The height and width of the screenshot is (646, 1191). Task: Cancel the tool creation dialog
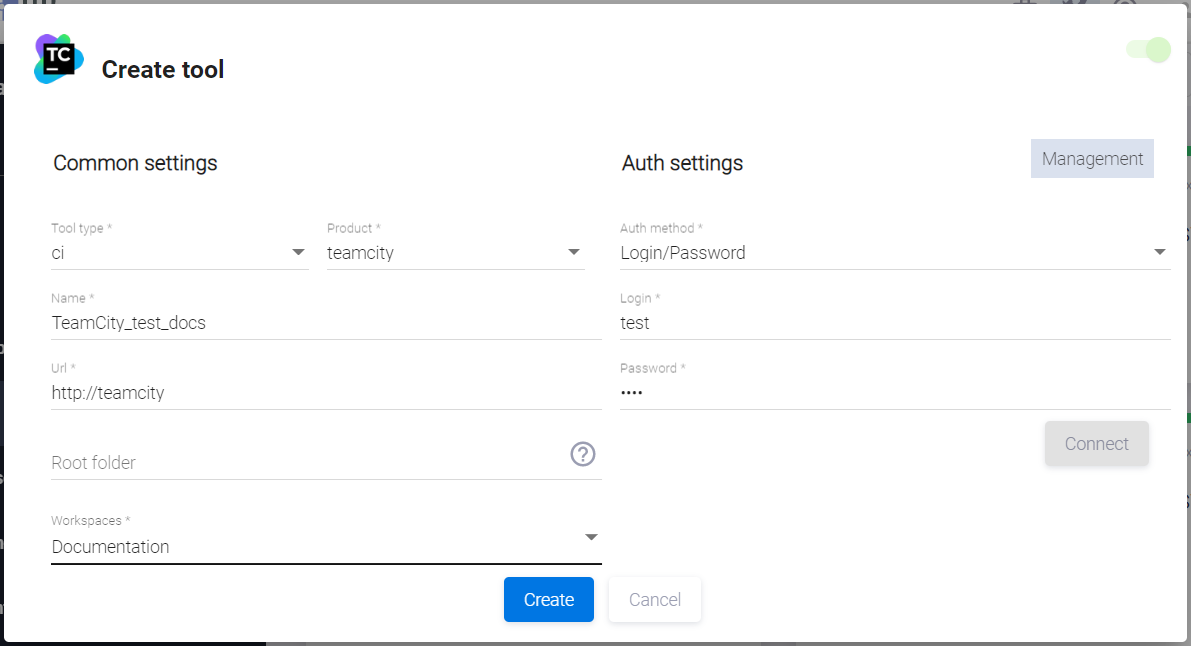point(655,600)
